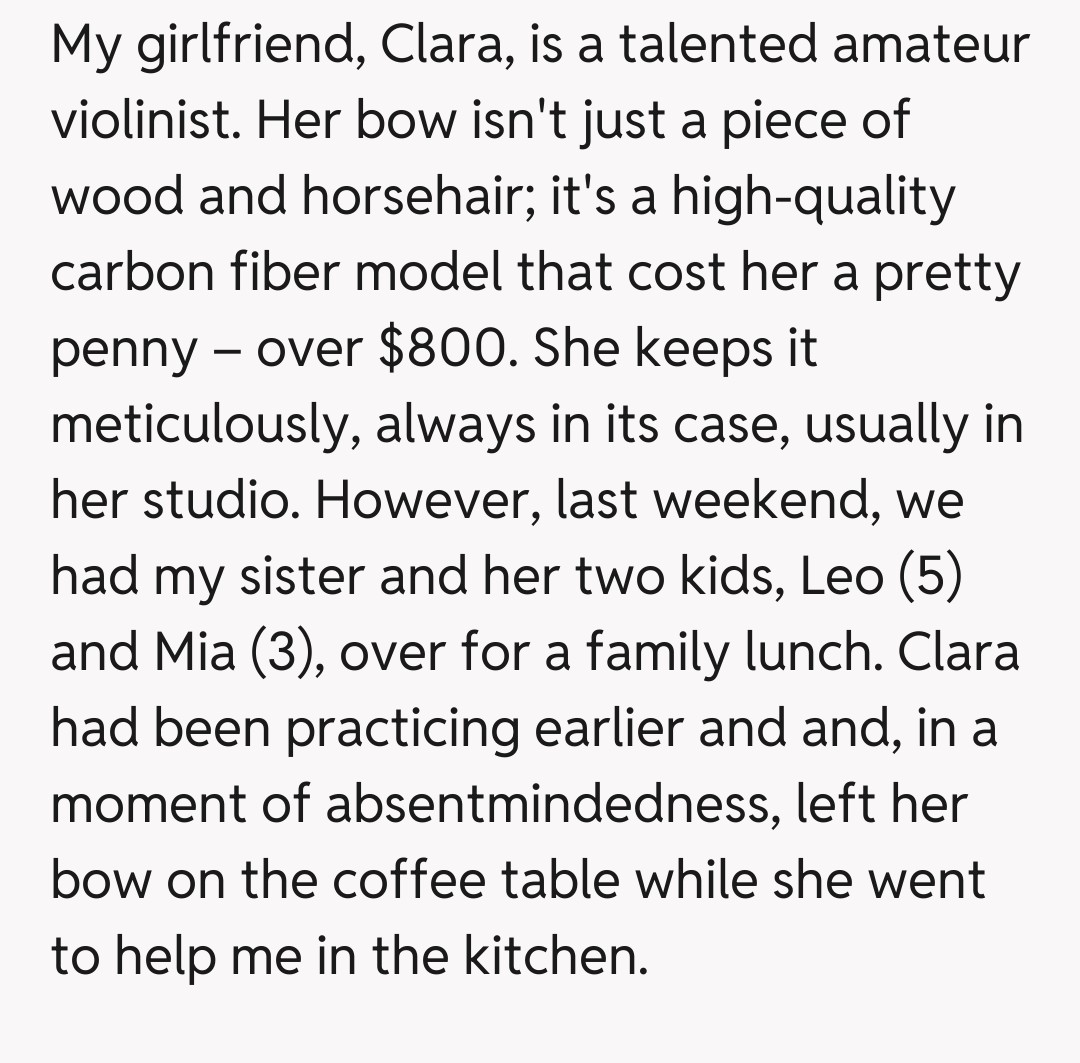Click the word "meticulously"
1080x1063 pixels.
pyautogui.click(x=205, y=426)
